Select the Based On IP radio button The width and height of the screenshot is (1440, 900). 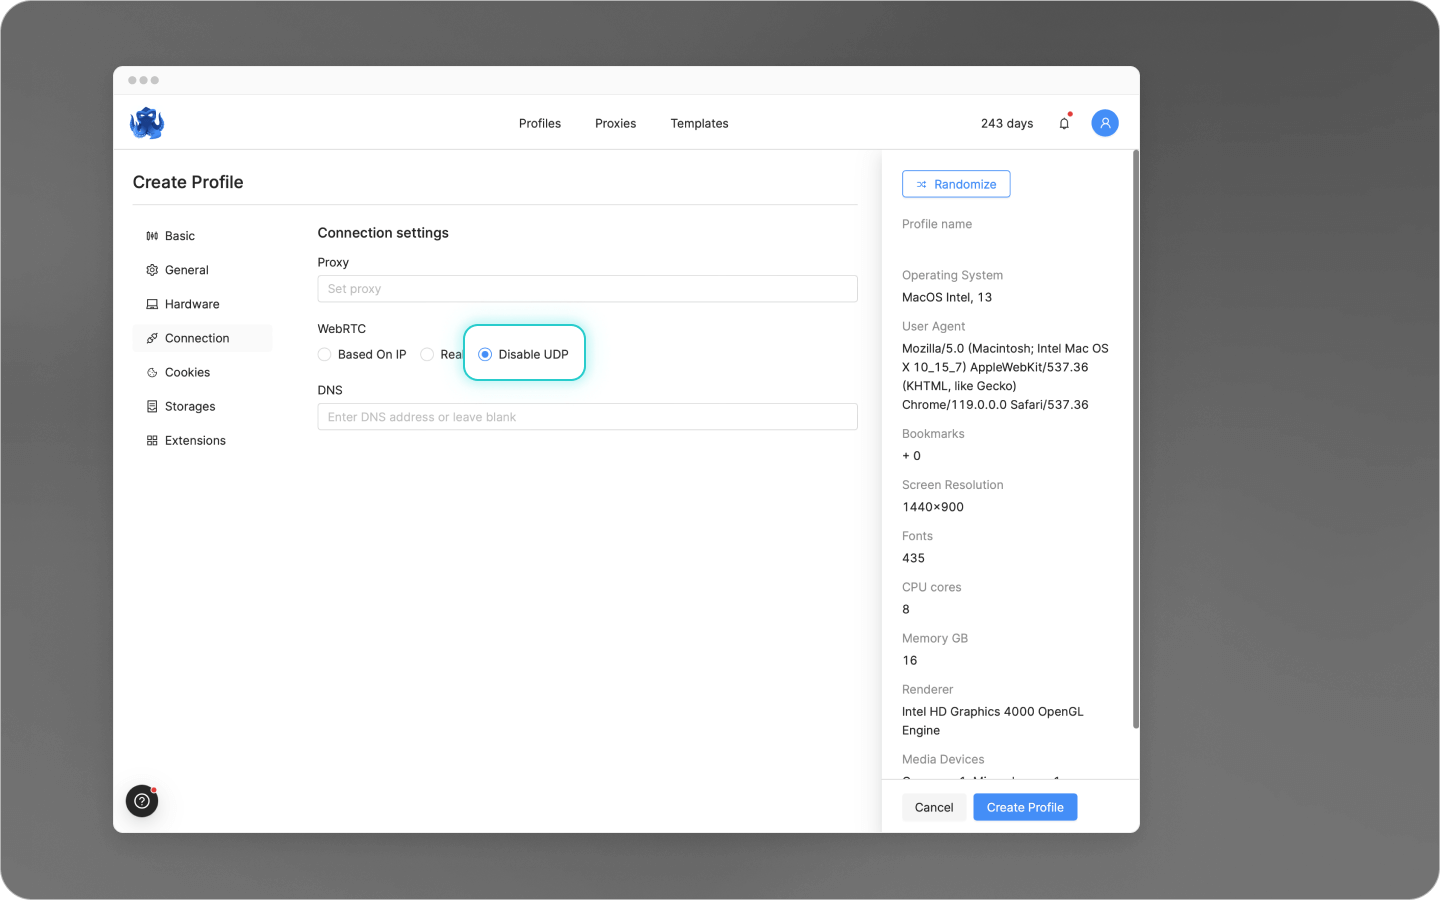click(324, 354)
